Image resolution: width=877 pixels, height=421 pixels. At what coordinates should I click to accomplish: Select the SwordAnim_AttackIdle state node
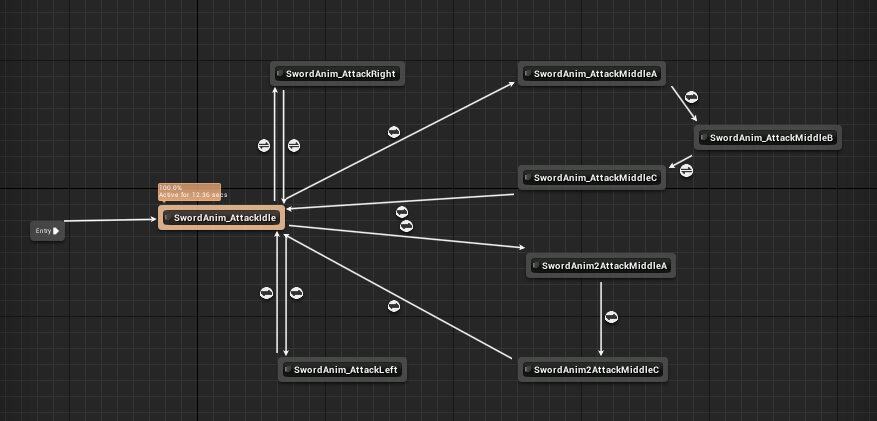(221, 217)
